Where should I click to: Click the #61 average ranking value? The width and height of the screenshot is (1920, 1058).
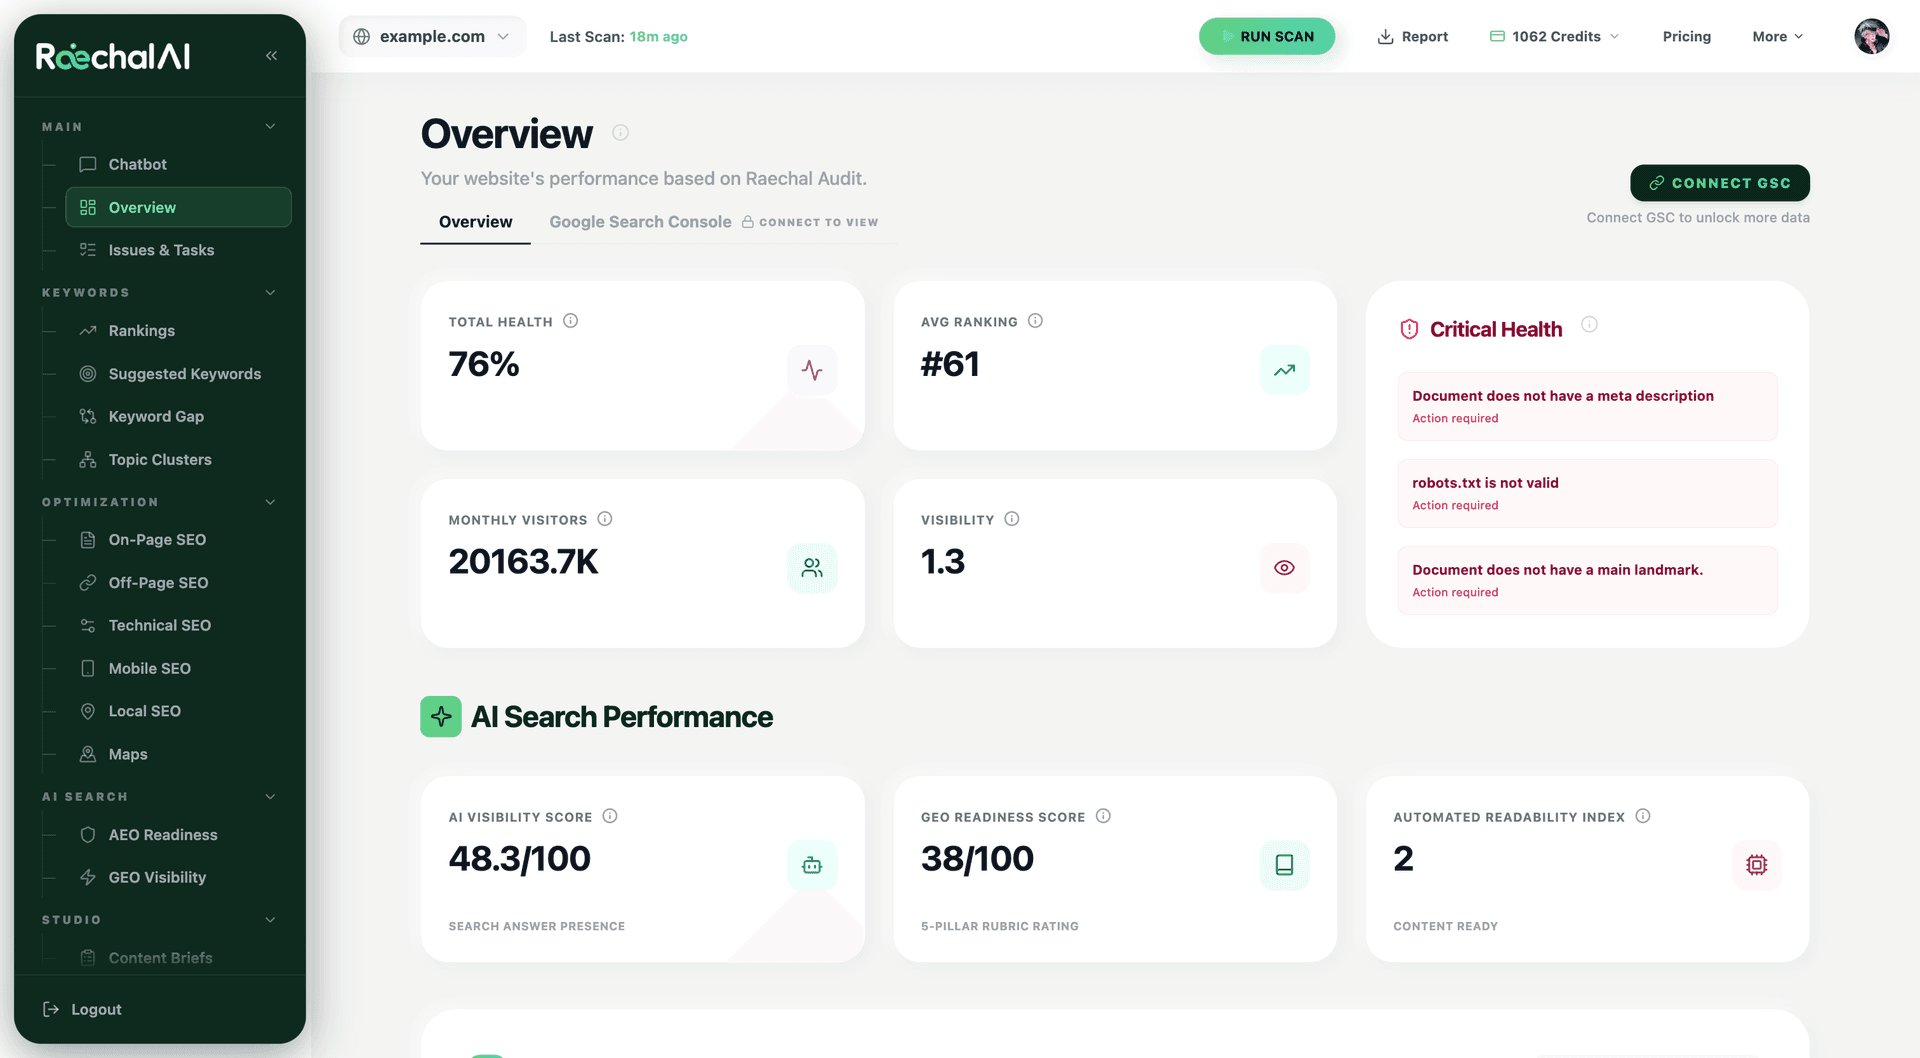click(950, 365)
